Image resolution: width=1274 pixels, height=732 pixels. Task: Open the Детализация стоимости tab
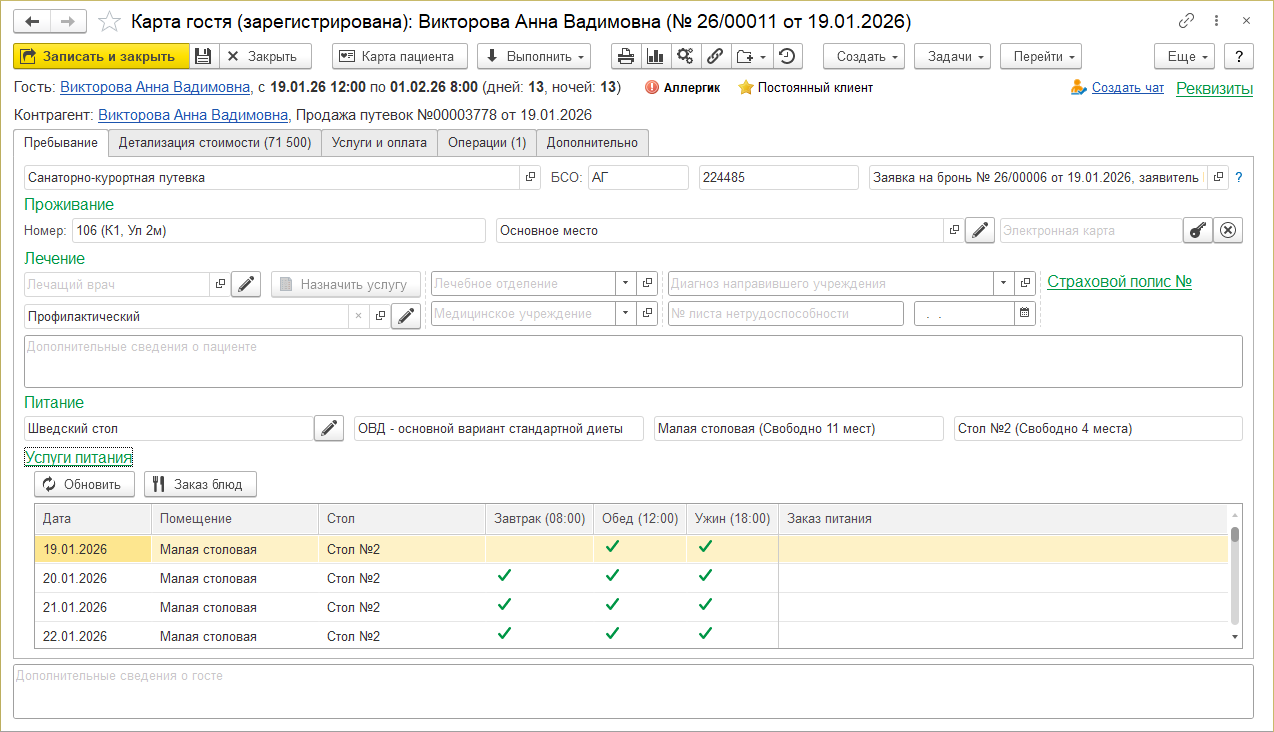(214, 143)
